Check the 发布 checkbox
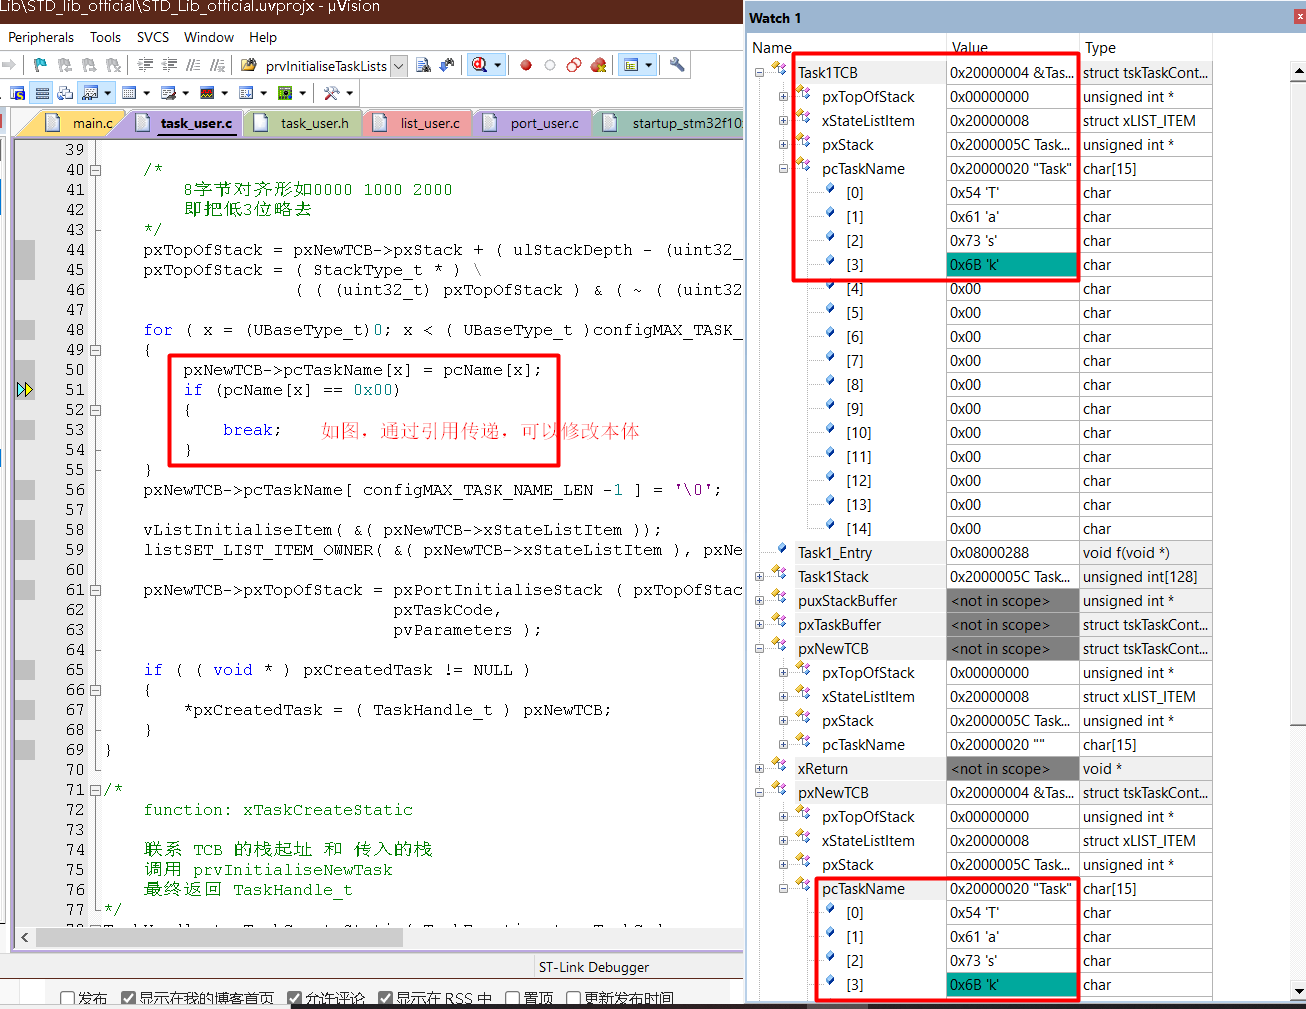Image resolution: width=1306 pixels, height=1009 pixels. 67,999
